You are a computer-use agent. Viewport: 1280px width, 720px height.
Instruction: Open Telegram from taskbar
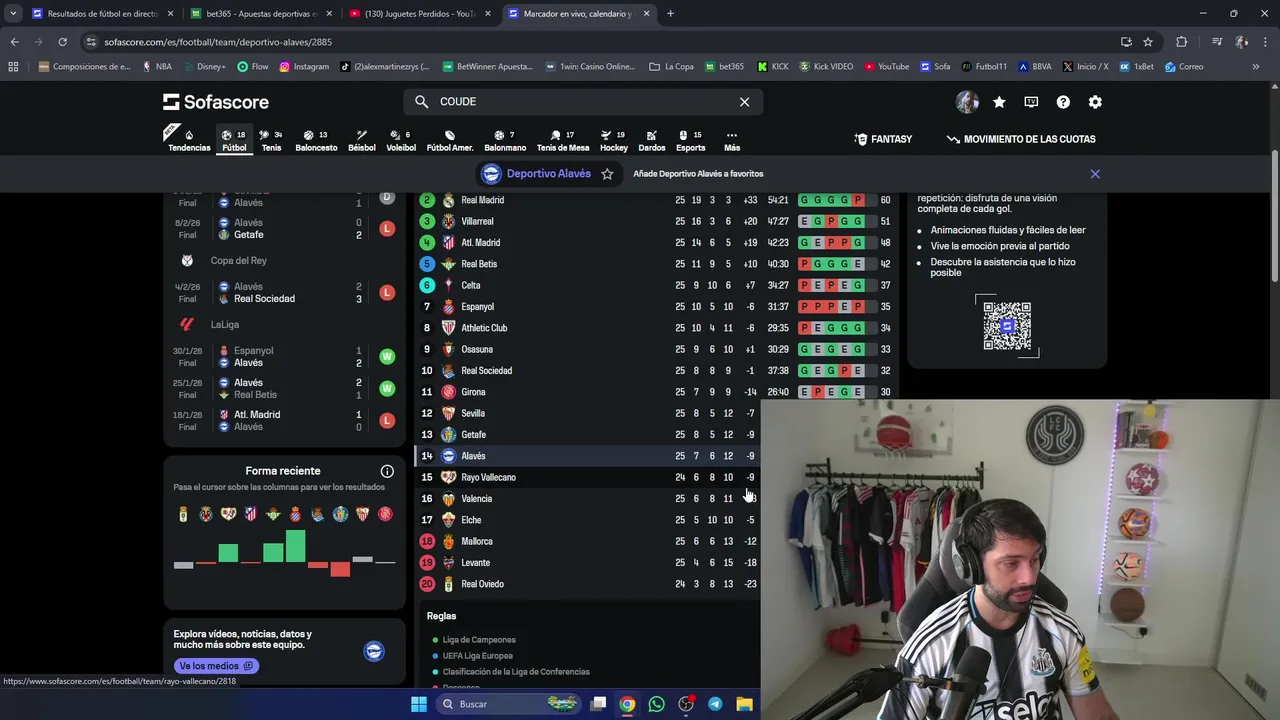tap(715, 704)
